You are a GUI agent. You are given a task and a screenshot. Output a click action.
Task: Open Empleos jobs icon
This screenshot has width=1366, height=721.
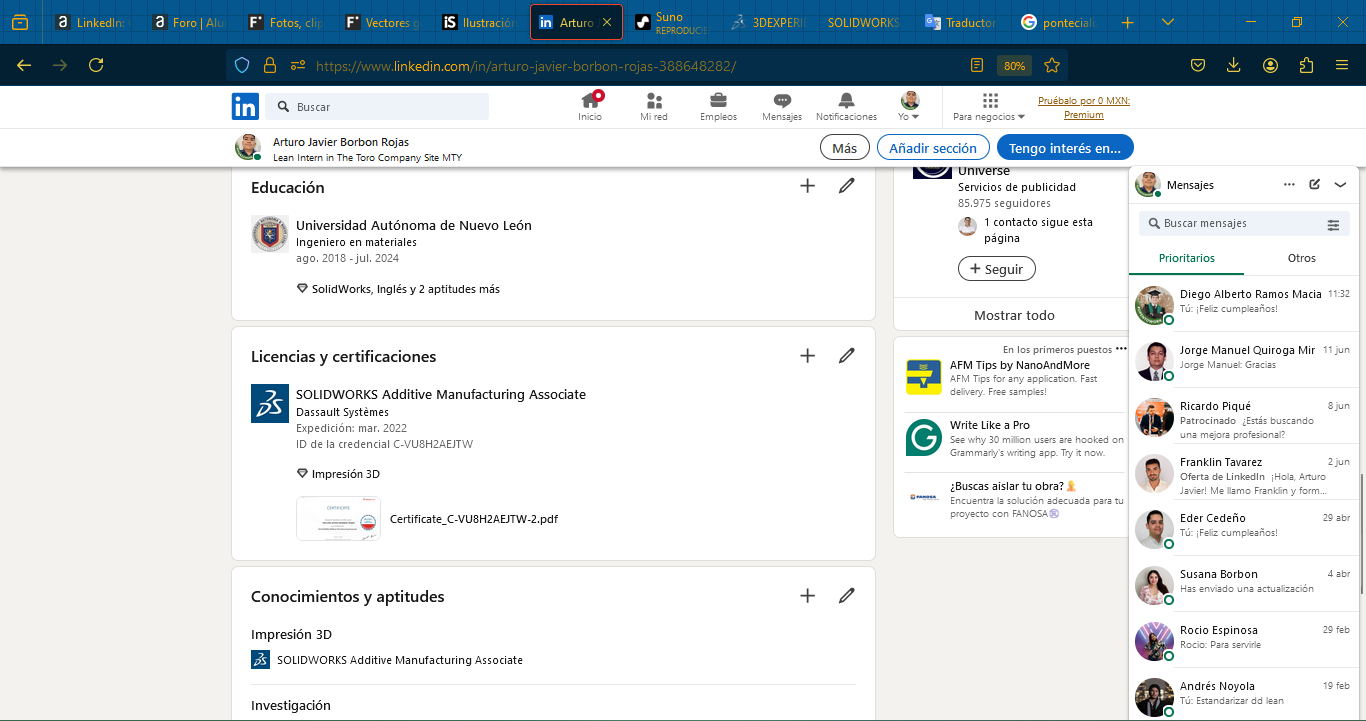(718, 107)
